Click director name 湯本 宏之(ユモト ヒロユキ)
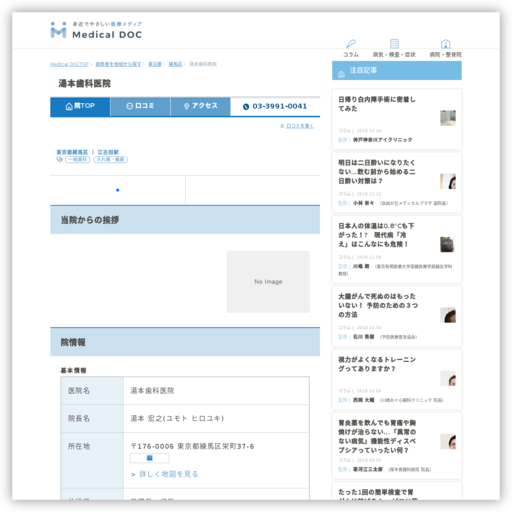512x512 pixels. (x=177, y=418)
